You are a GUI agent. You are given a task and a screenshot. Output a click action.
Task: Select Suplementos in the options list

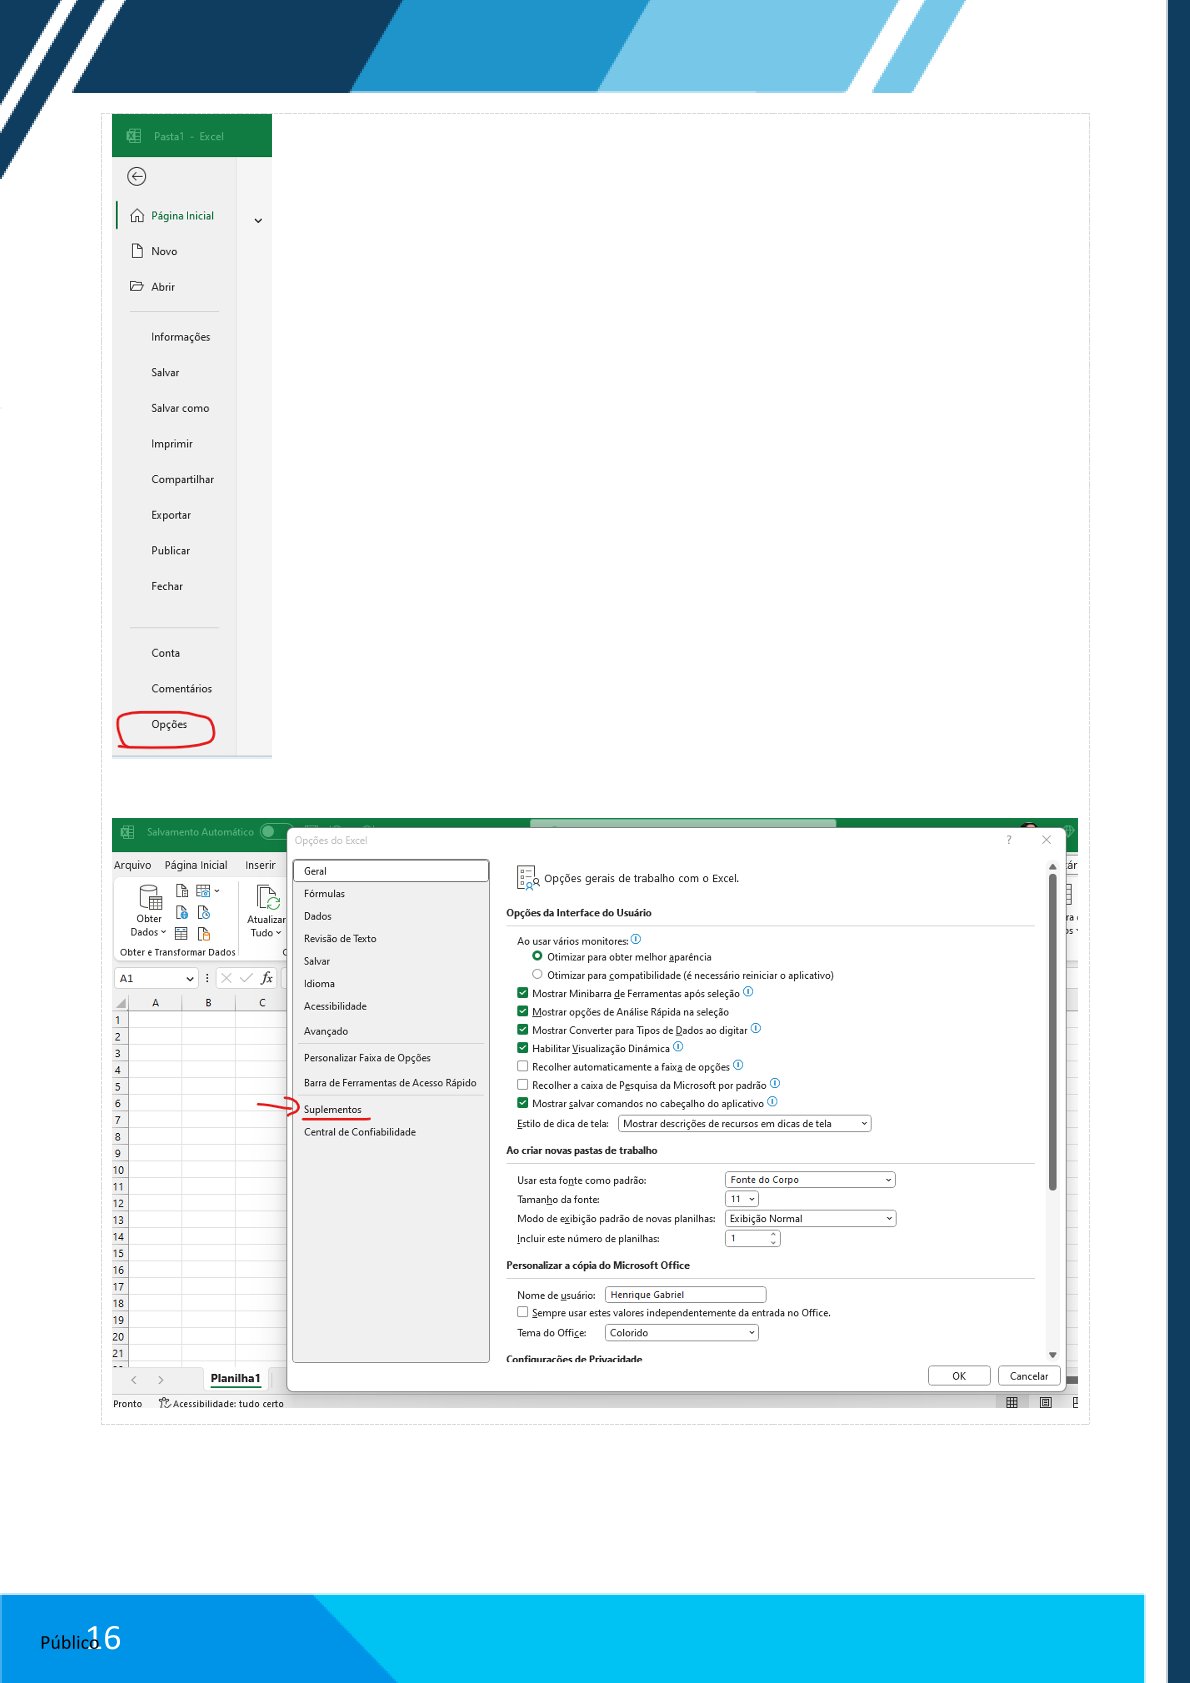(x=333, y=1110)
